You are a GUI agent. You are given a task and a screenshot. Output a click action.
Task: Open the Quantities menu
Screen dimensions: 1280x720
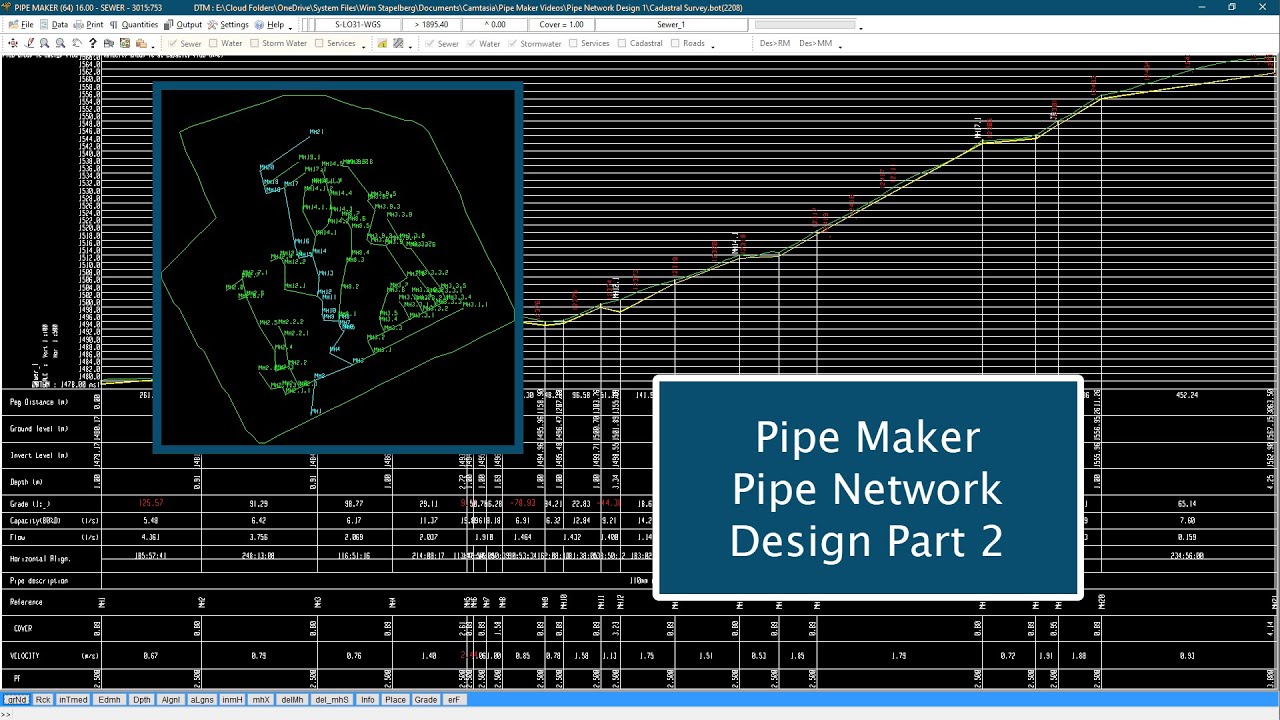pos(133,24)
